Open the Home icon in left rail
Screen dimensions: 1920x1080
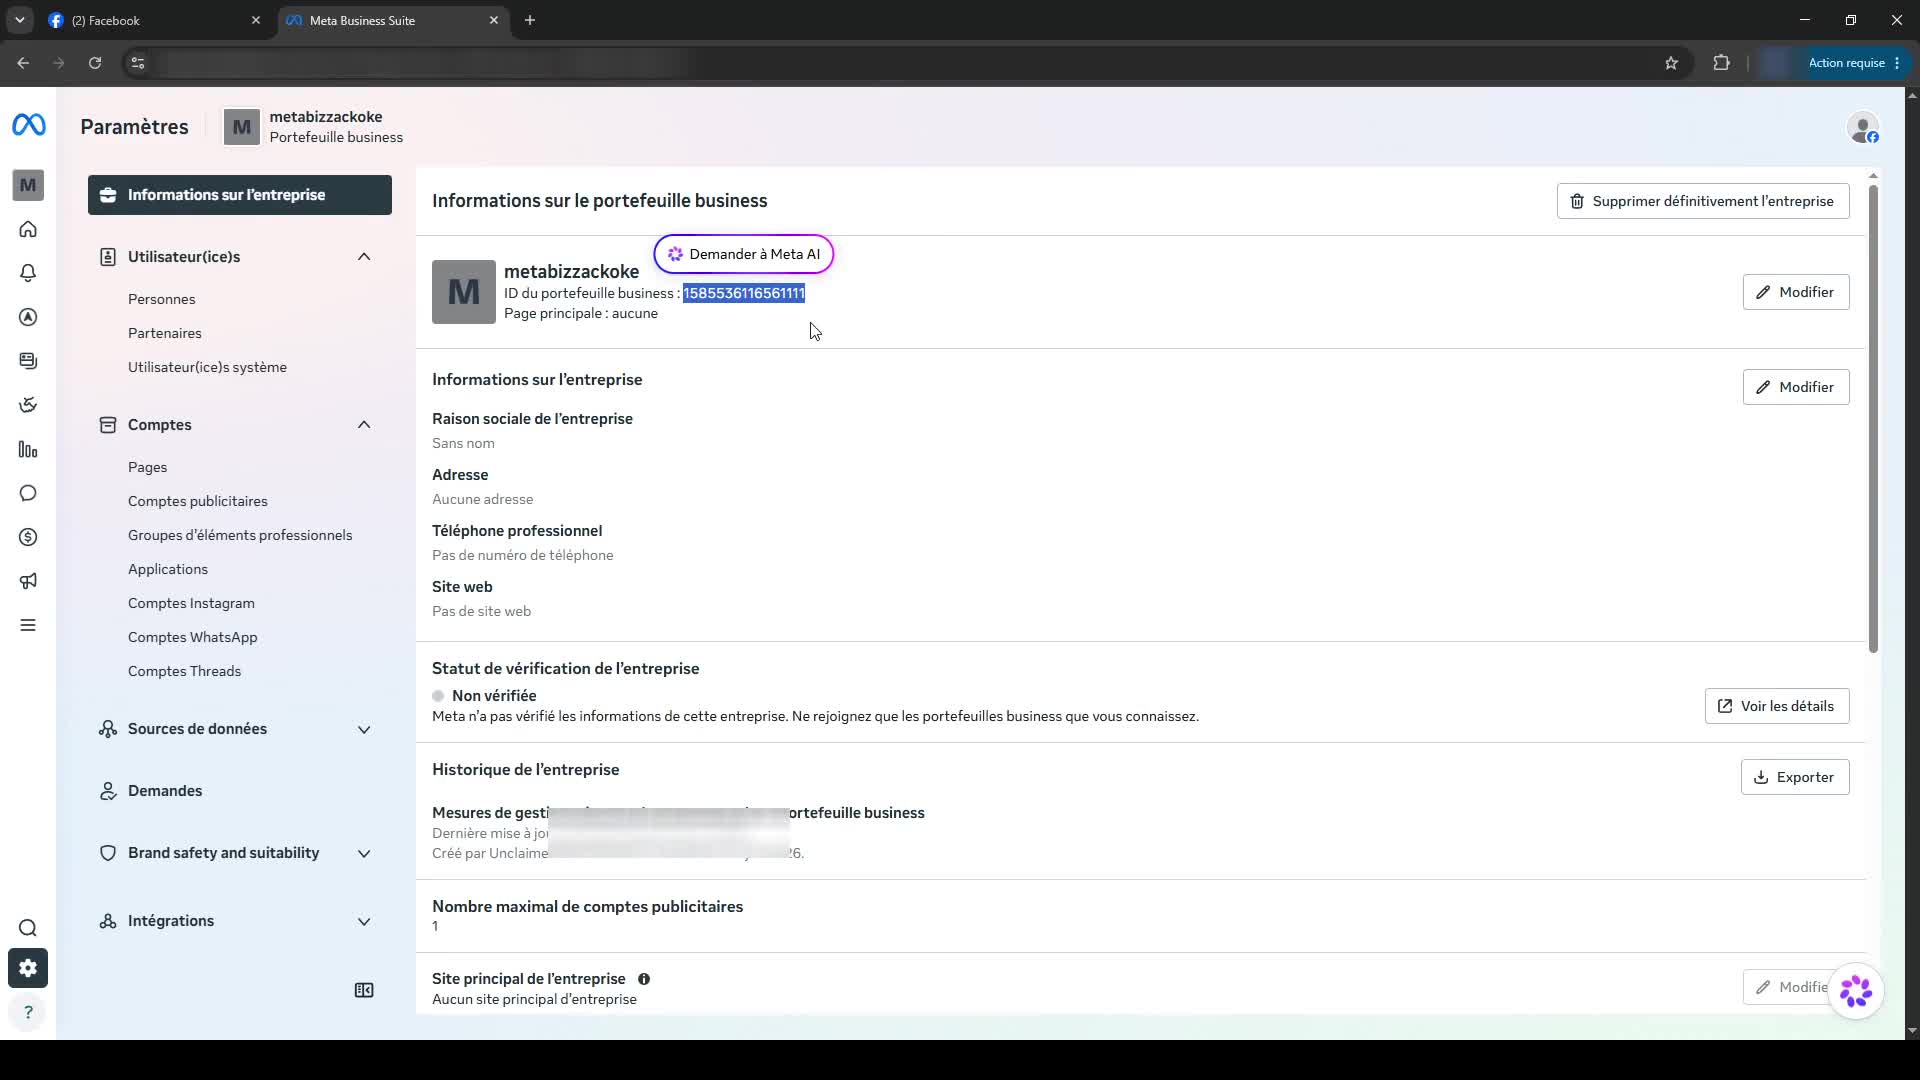click(x=28, y=229)
